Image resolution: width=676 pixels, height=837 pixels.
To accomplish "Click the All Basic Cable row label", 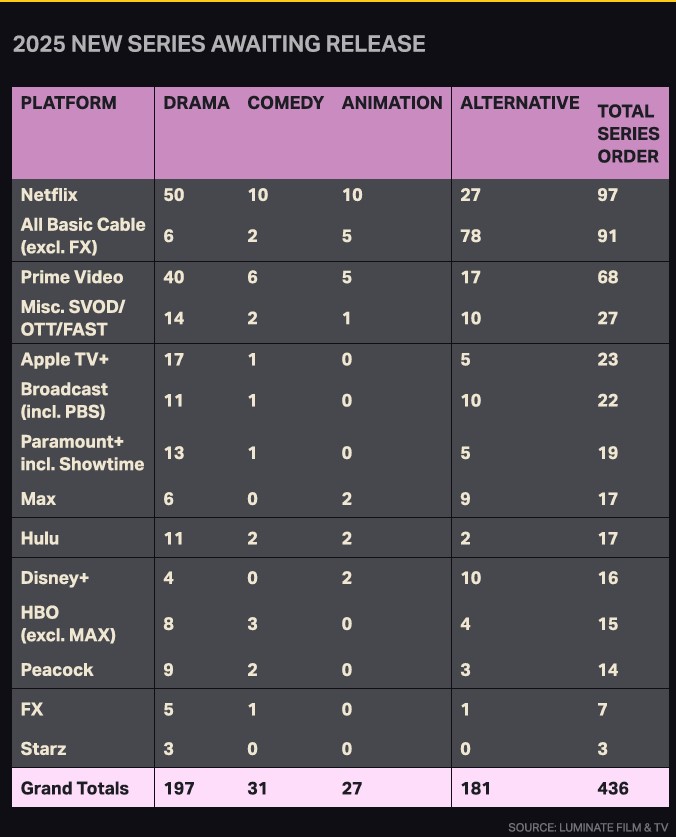I will coord(83,235).
